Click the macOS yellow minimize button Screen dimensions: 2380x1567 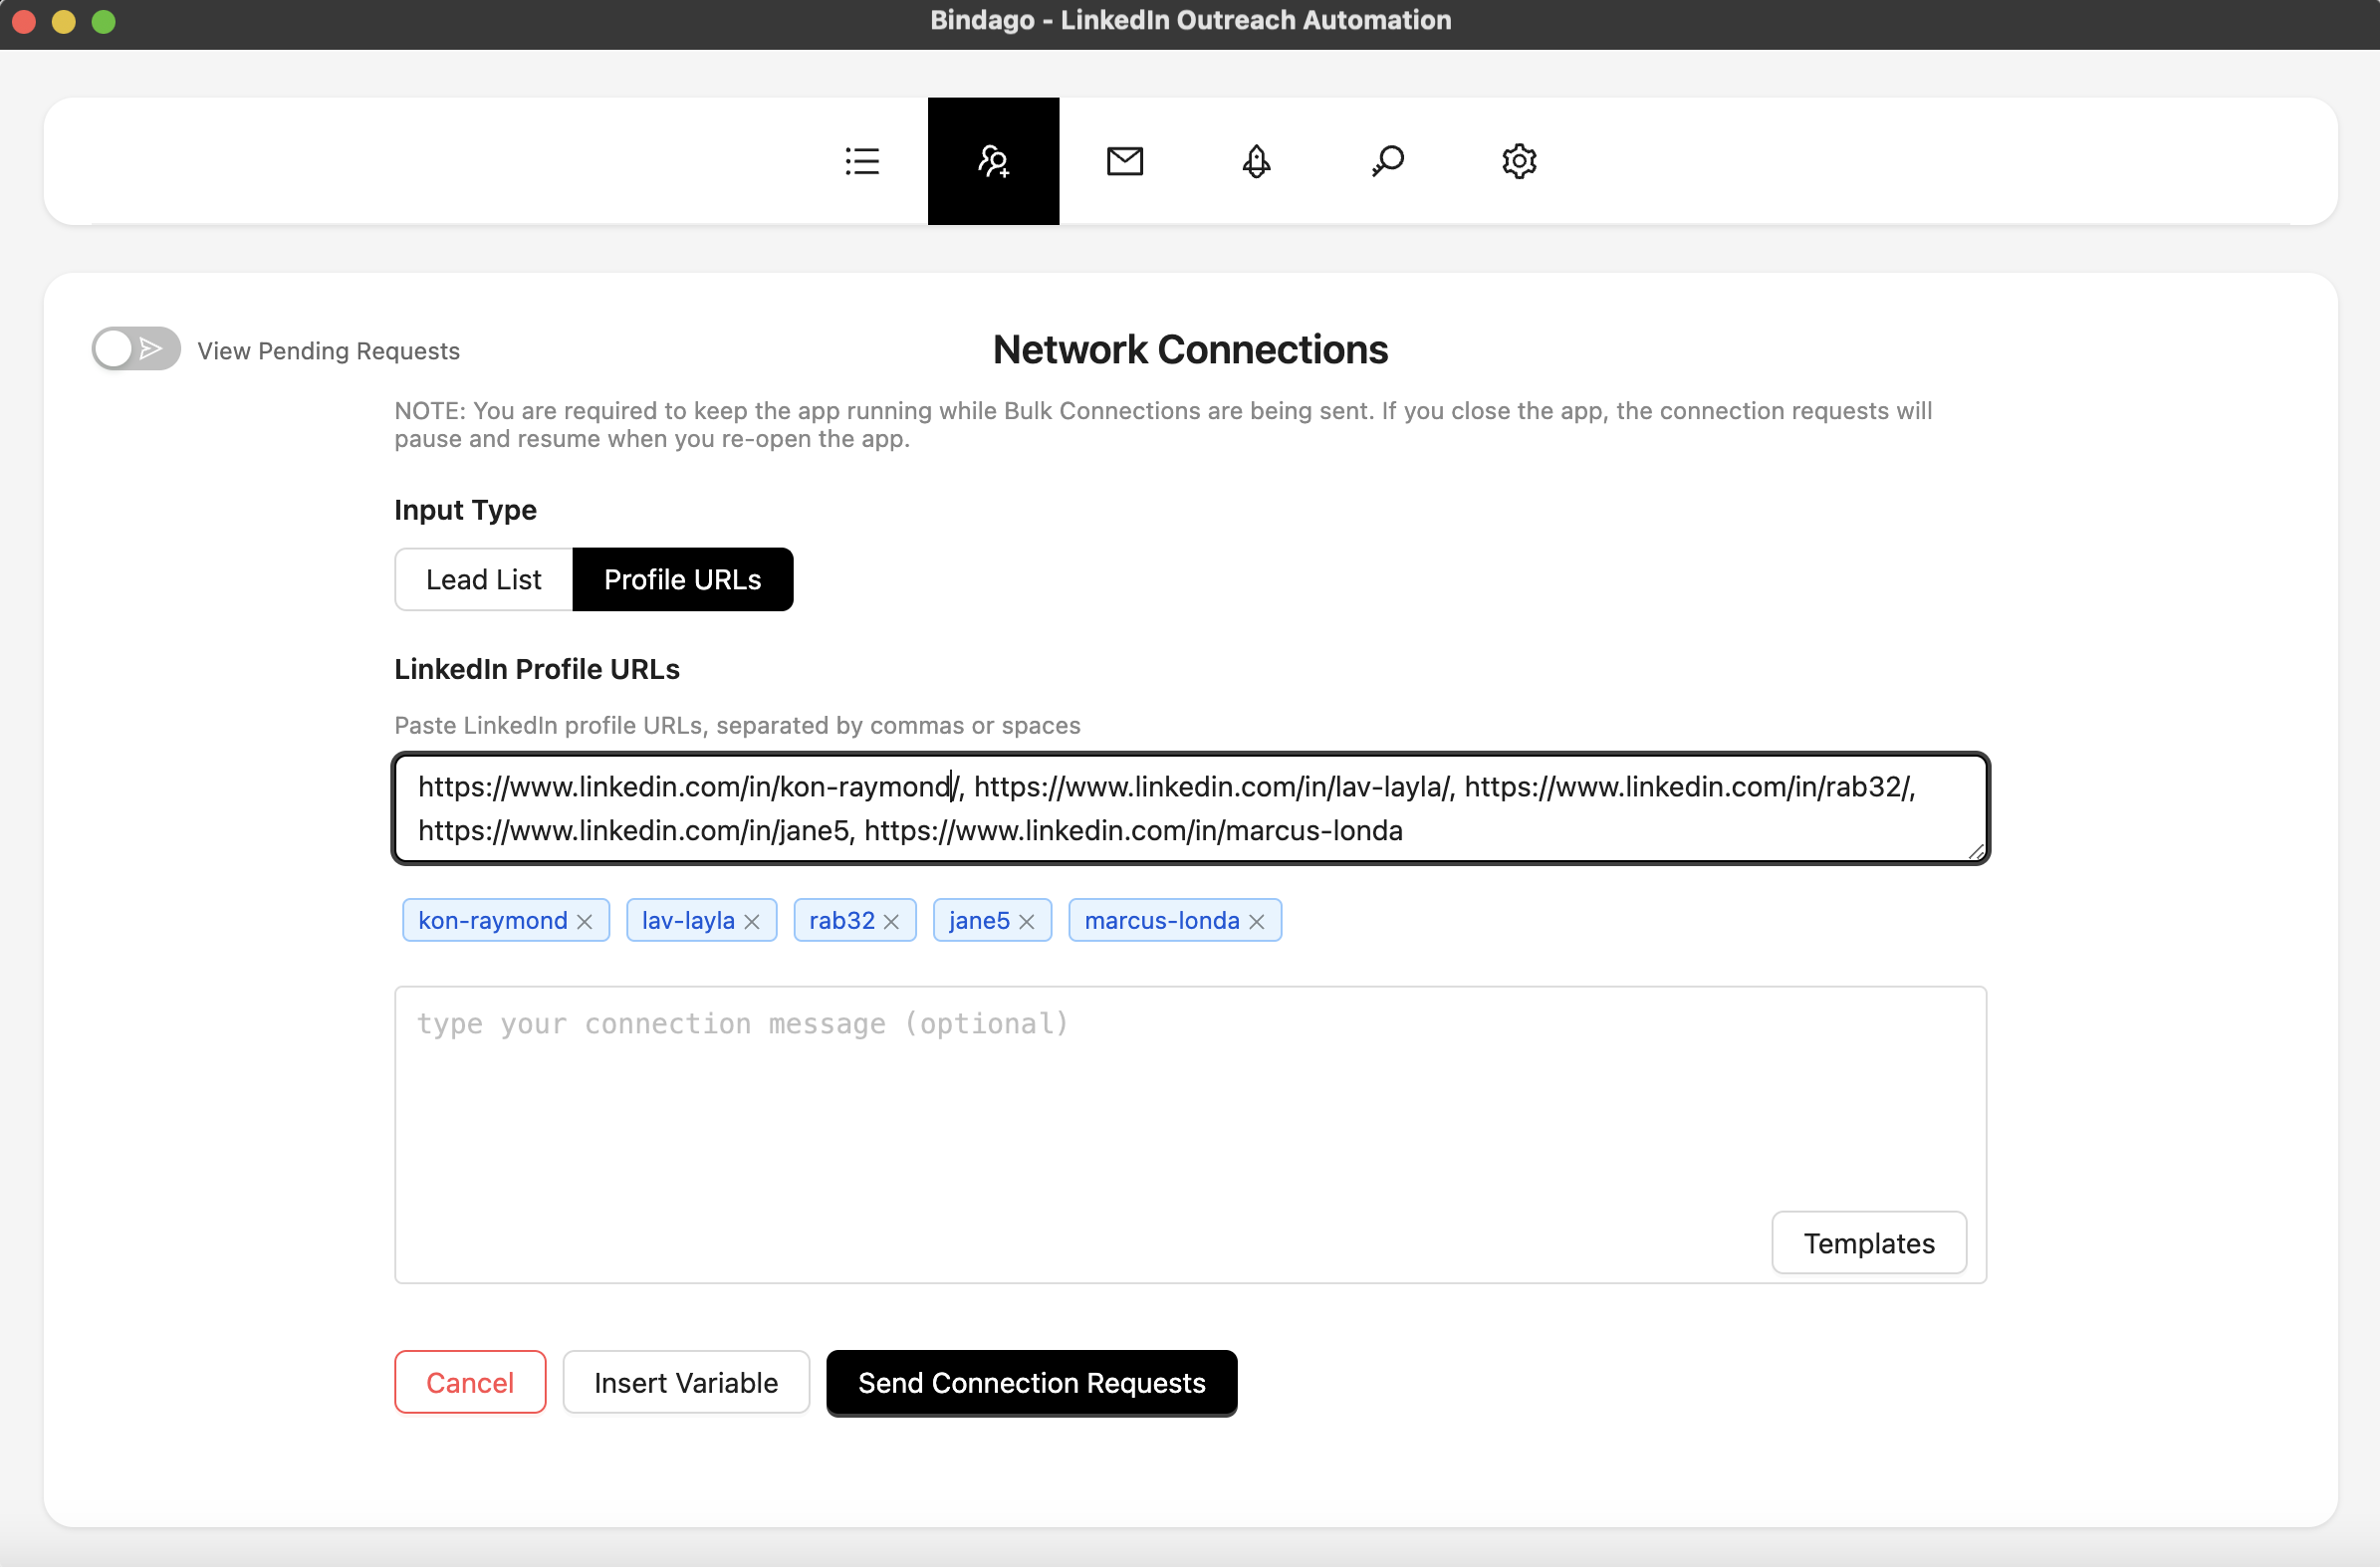point(64,21)
